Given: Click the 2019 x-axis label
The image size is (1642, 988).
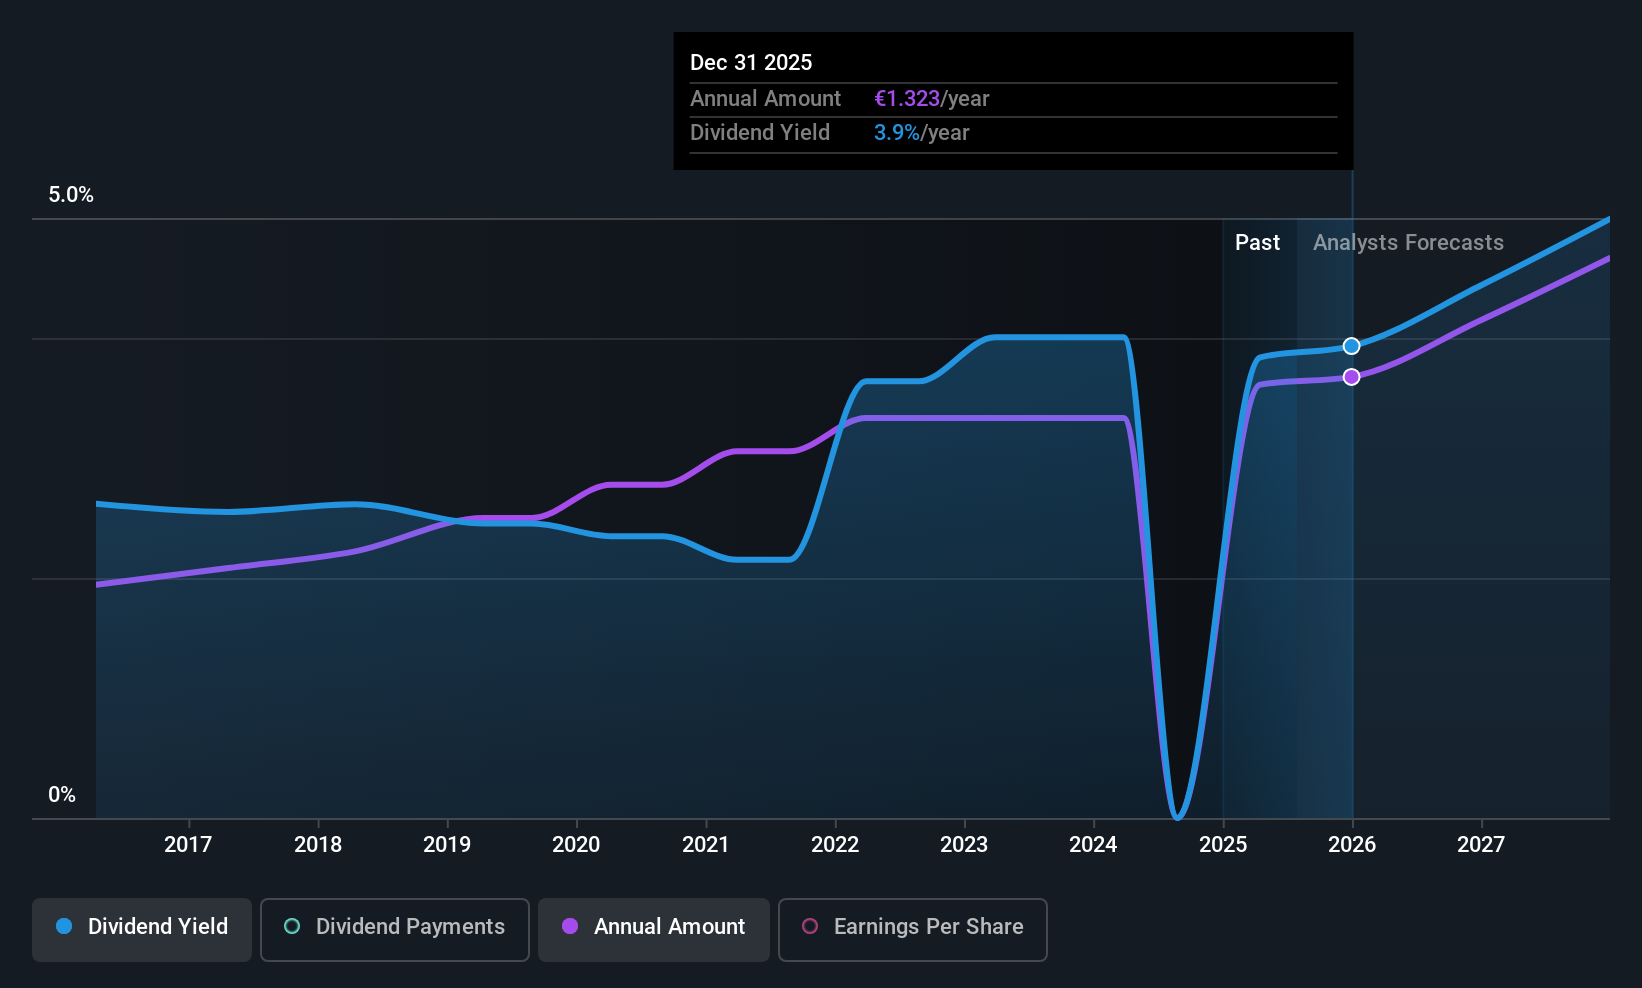Looking at the screenshot, I should click(447, 844).
